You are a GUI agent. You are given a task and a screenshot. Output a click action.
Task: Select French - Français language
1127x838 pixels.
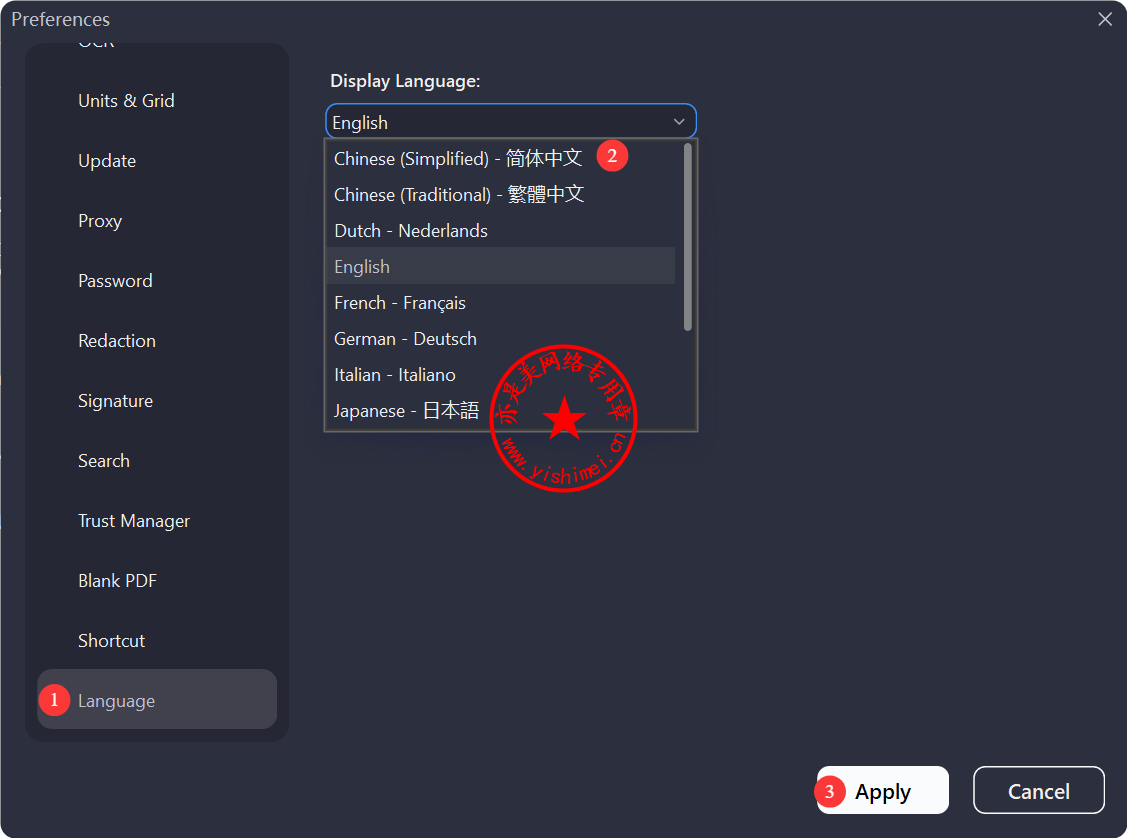click(400, 303)
